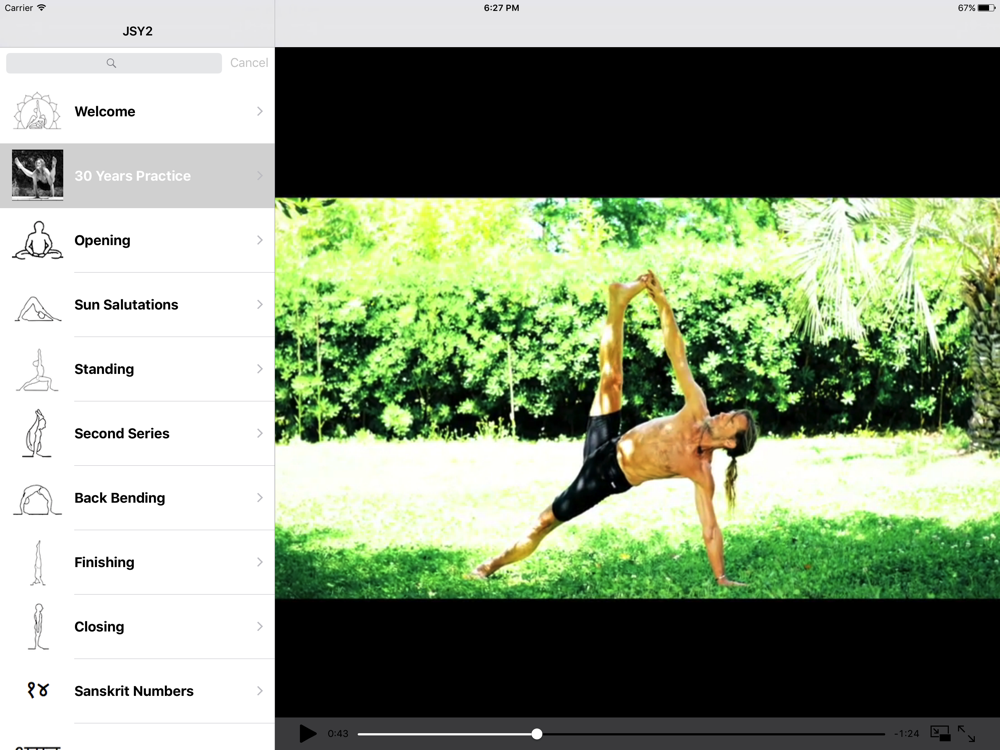The image size is (1000, 750).
Task: Expand the Finishing row chevron
Action: (x=260, y=562)
